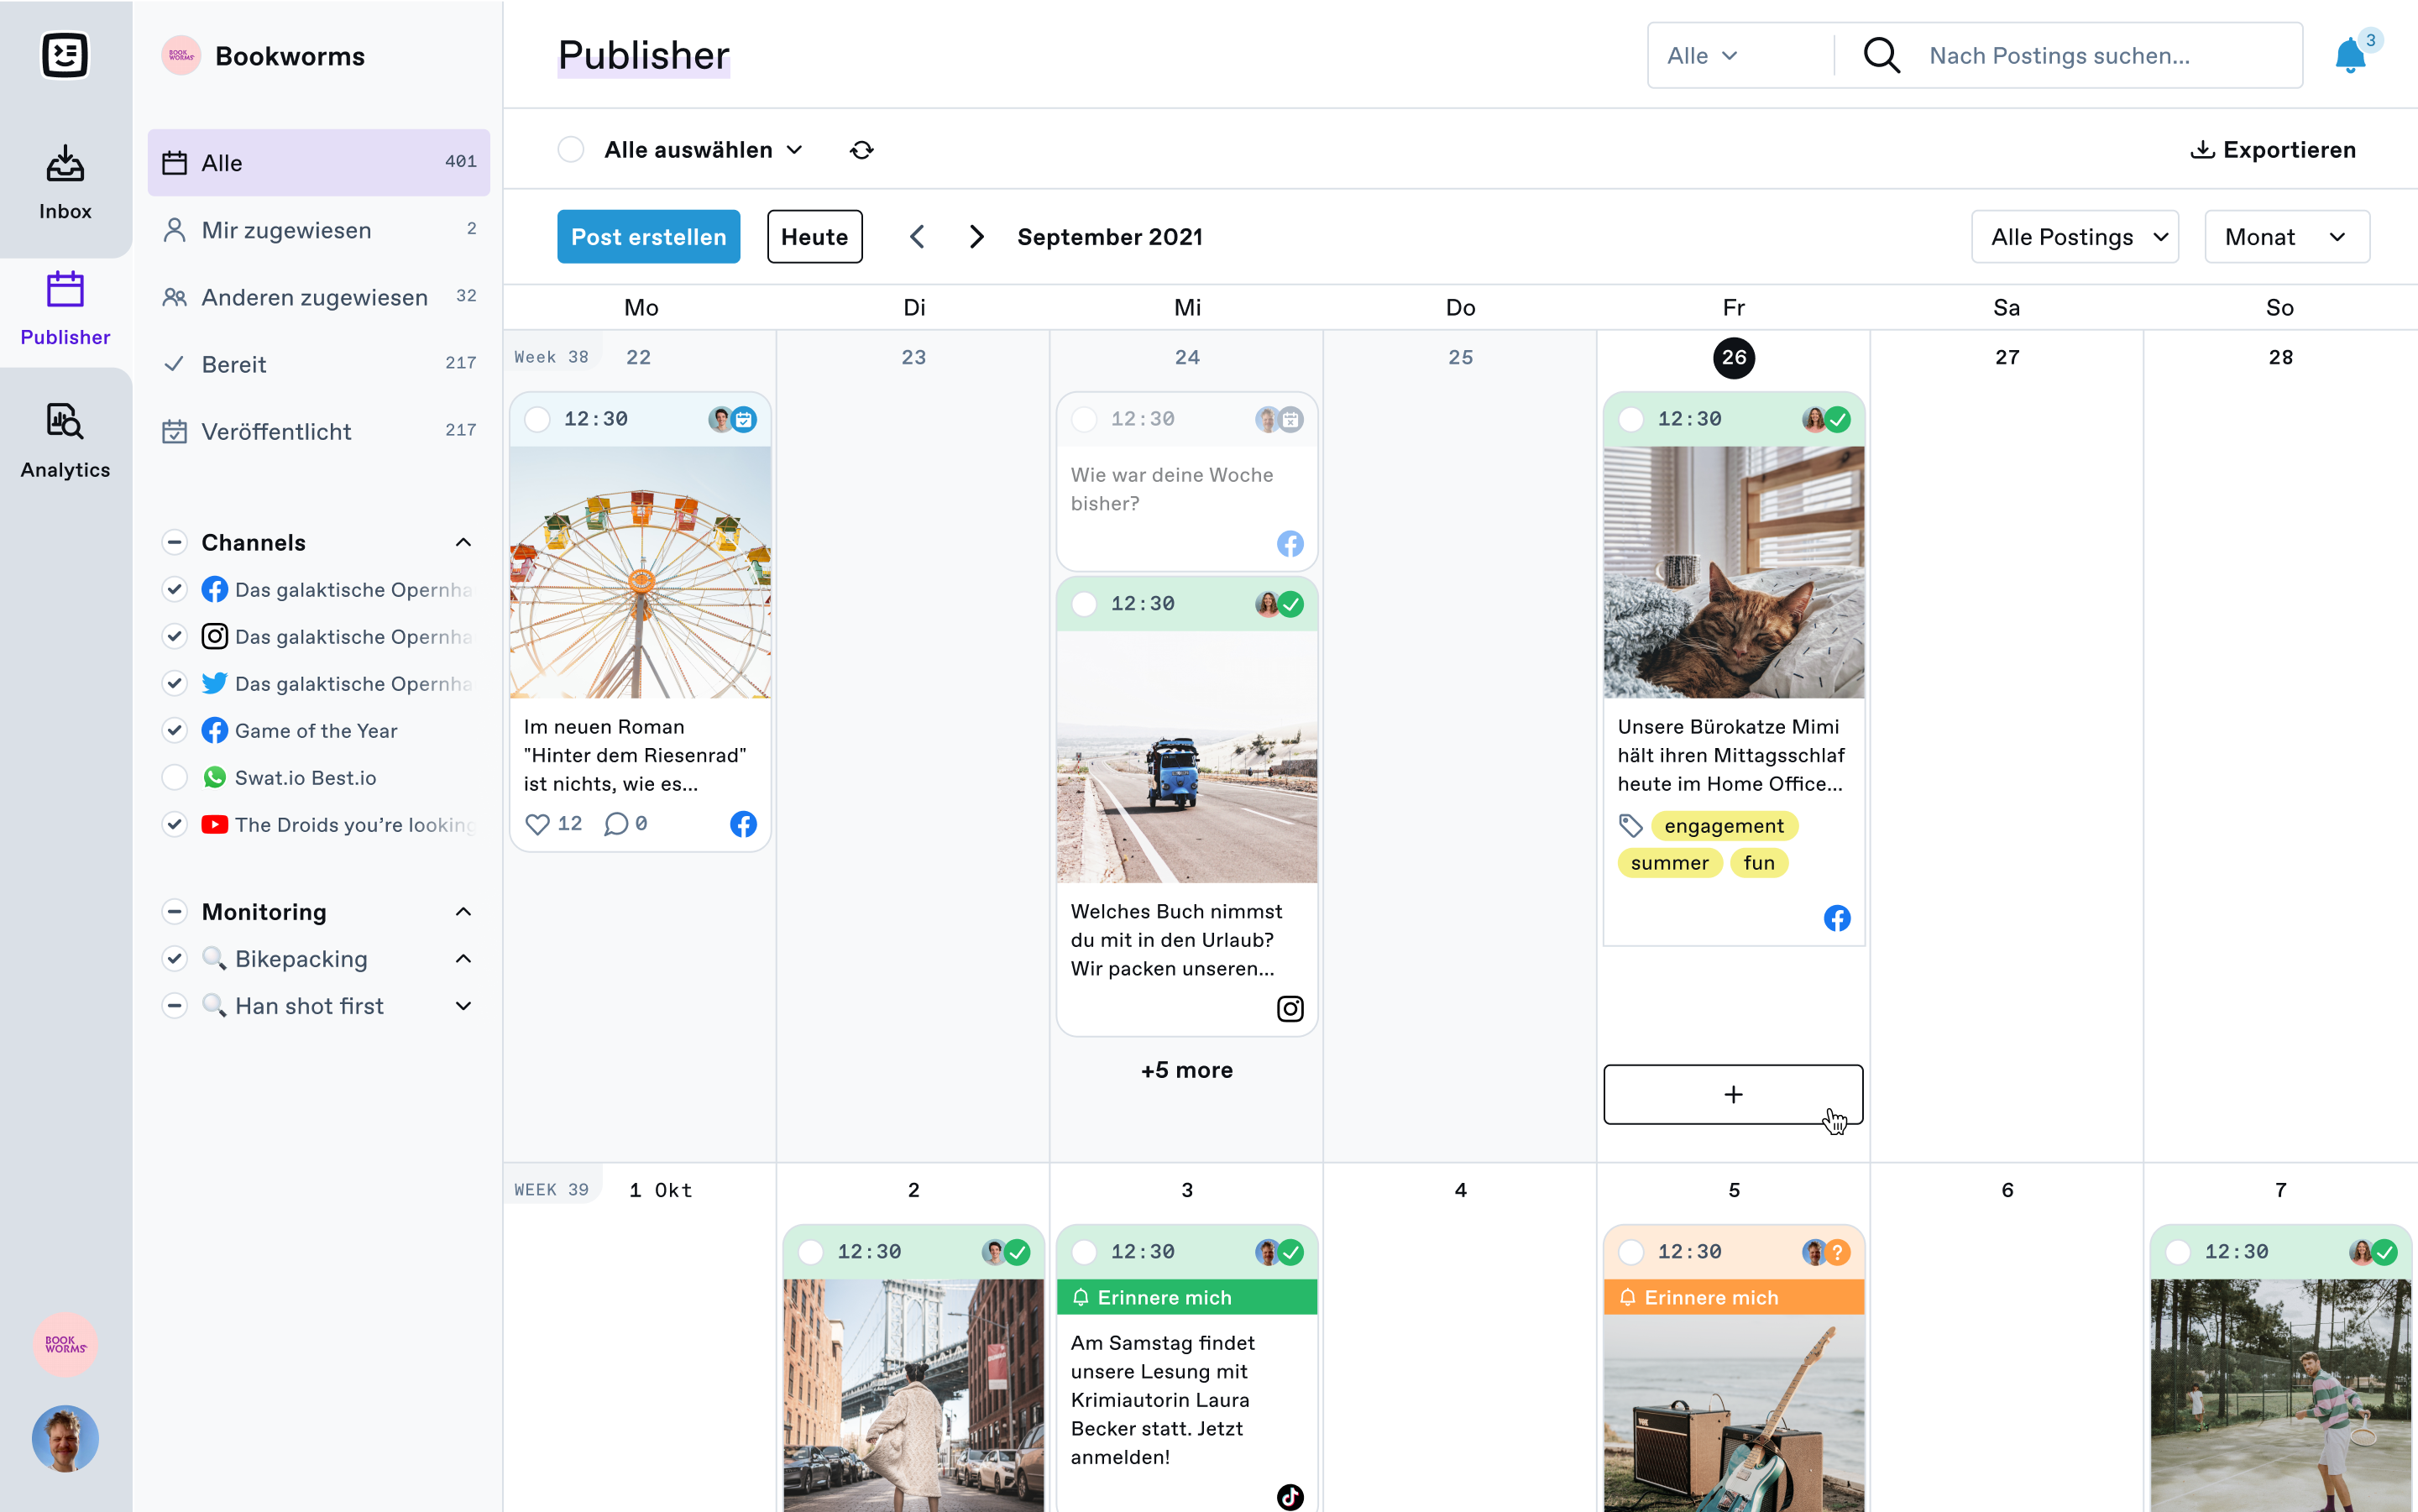This screenshot has width=2418, height=1512.
Task: Click the user profile avatar icon
Action: pos(65,1439)
